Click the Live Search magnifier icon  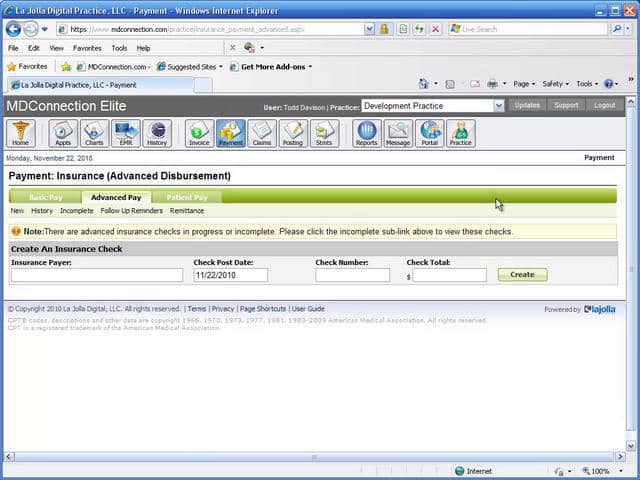pos(617,29)
